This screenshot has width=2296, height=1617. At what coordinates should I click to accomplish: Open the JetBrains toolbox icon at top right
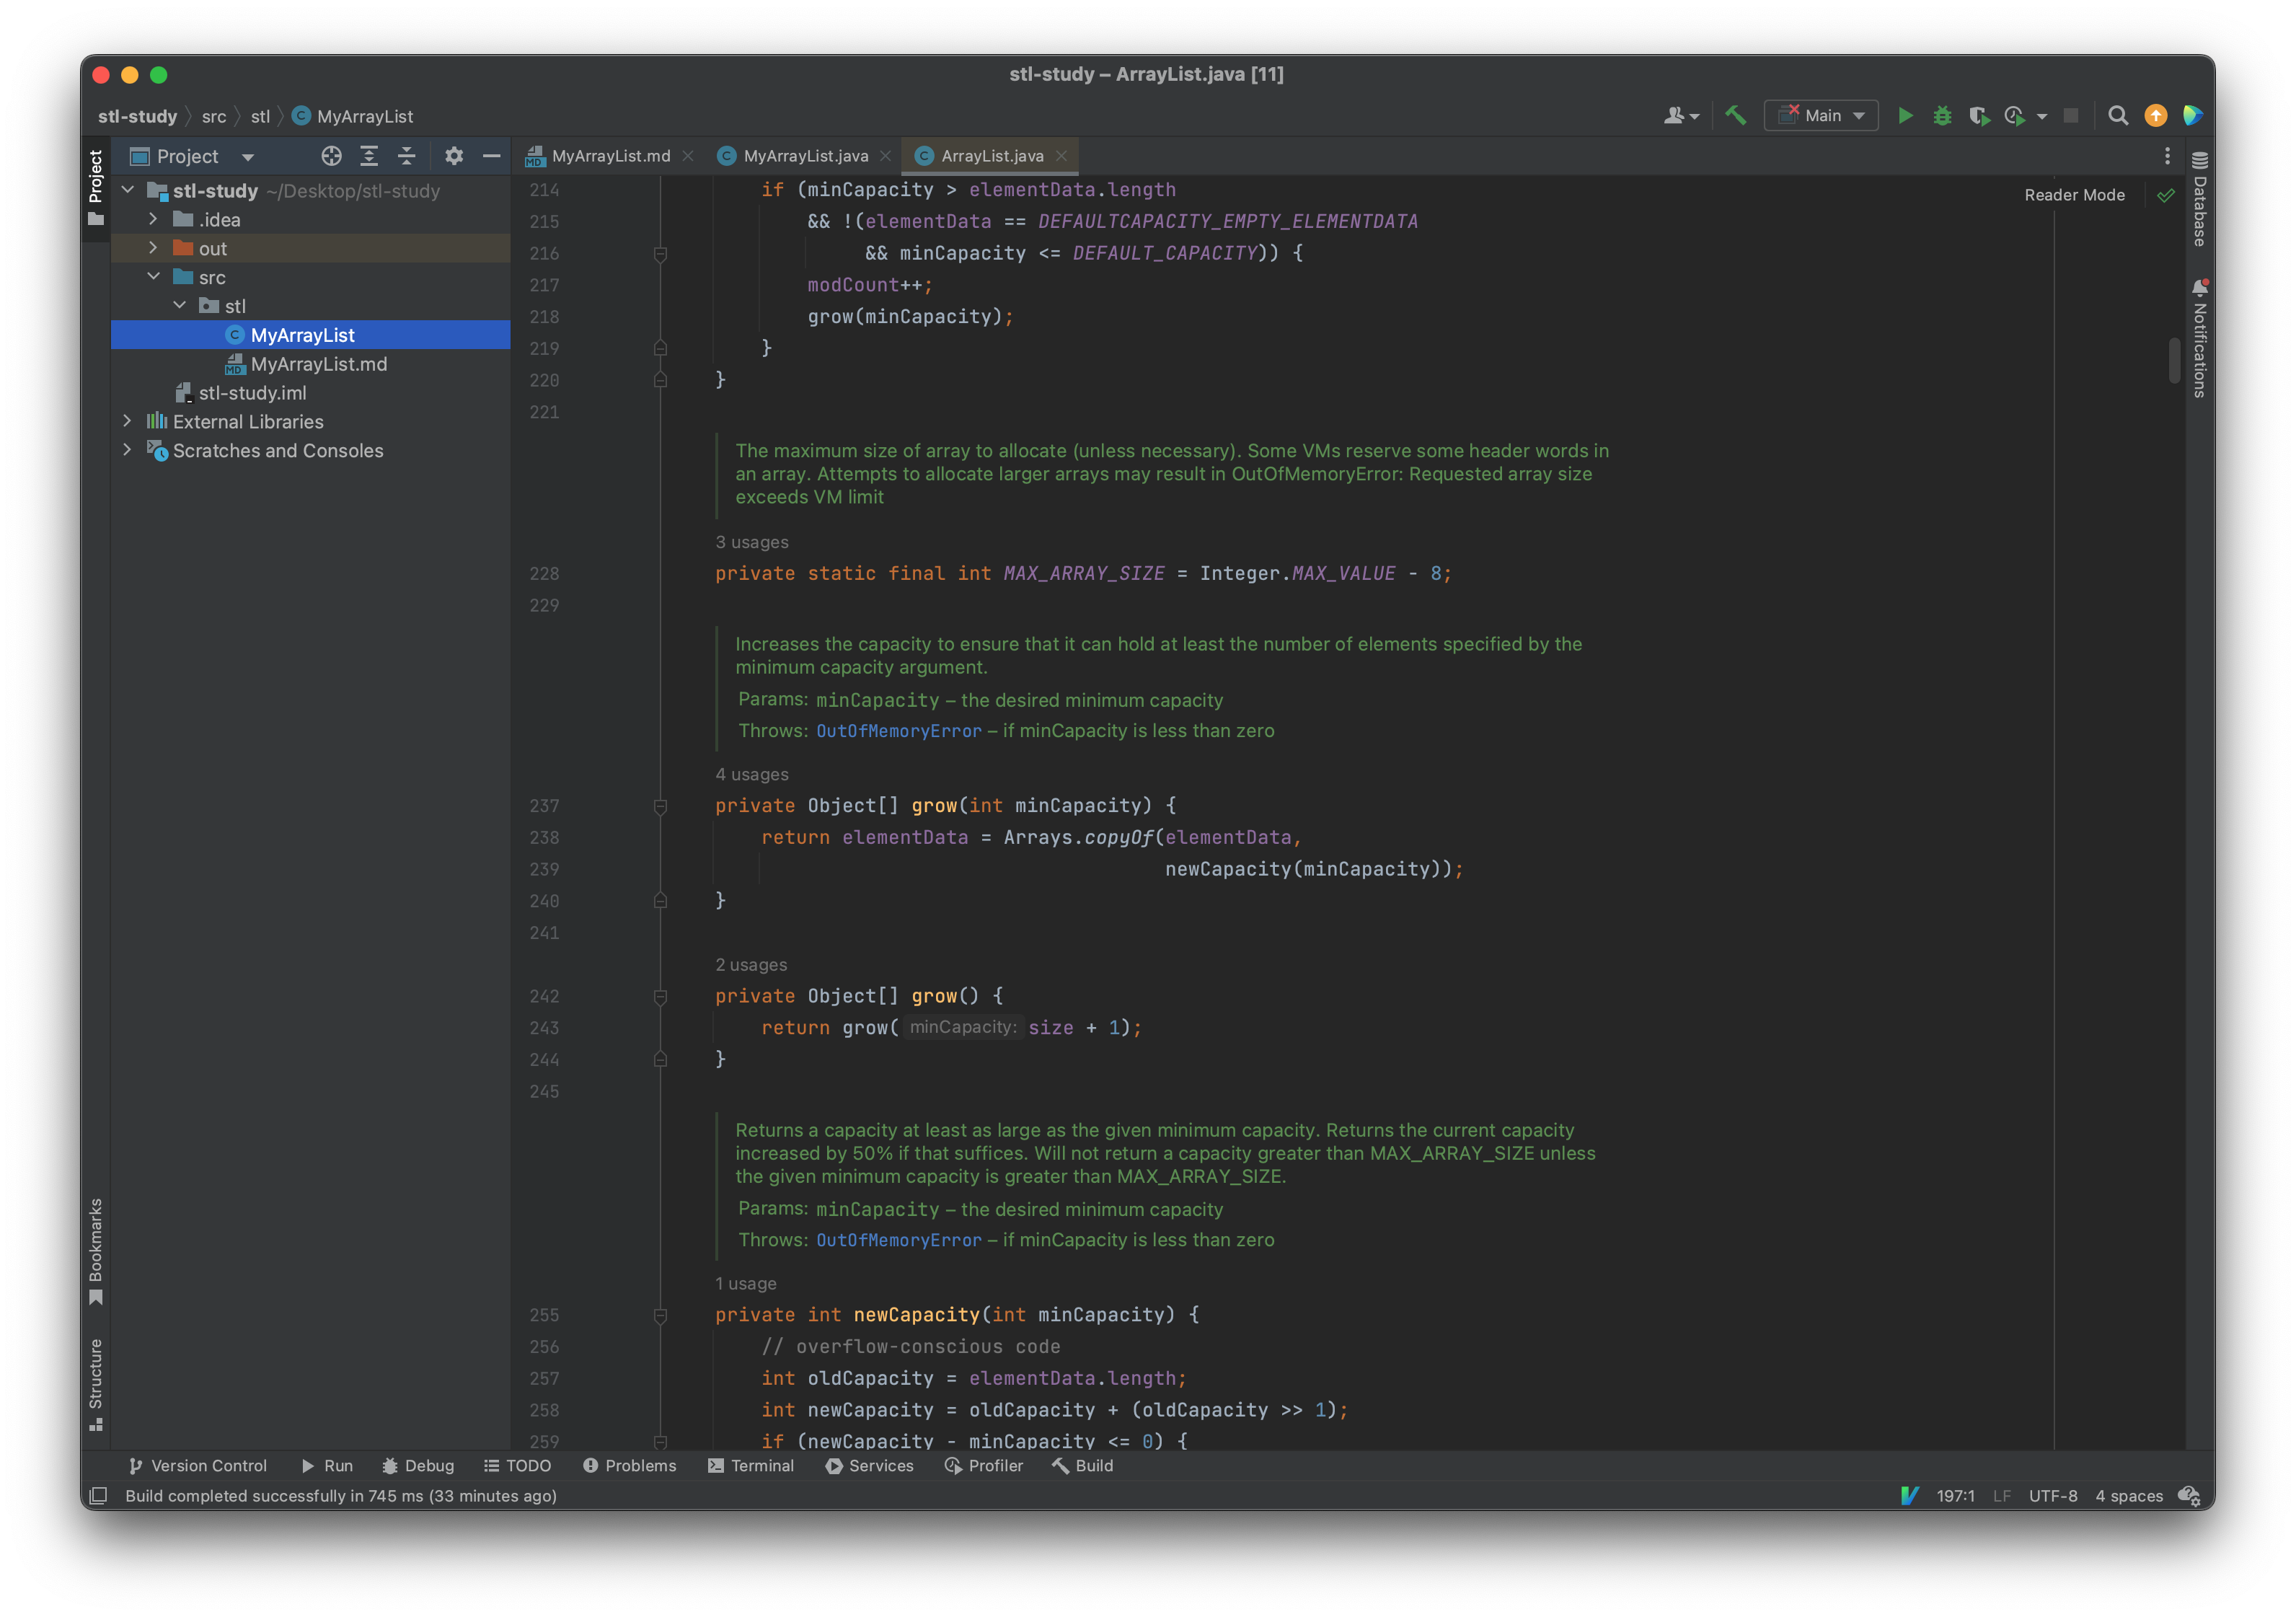[2192, 116]
